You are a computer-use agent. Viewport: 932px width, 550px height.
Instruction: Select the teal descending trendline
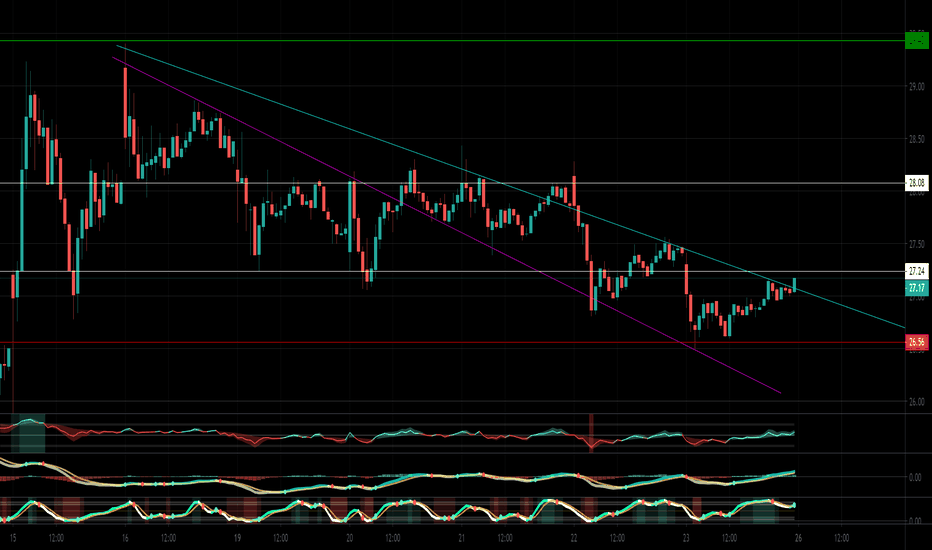coord(511,186)
